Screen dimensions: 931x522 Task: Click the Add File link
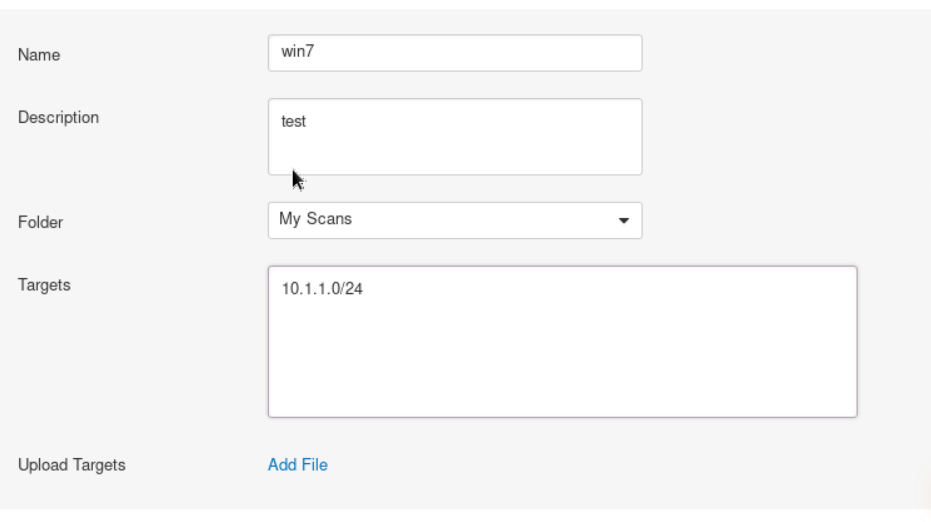(x=297, y=465)
